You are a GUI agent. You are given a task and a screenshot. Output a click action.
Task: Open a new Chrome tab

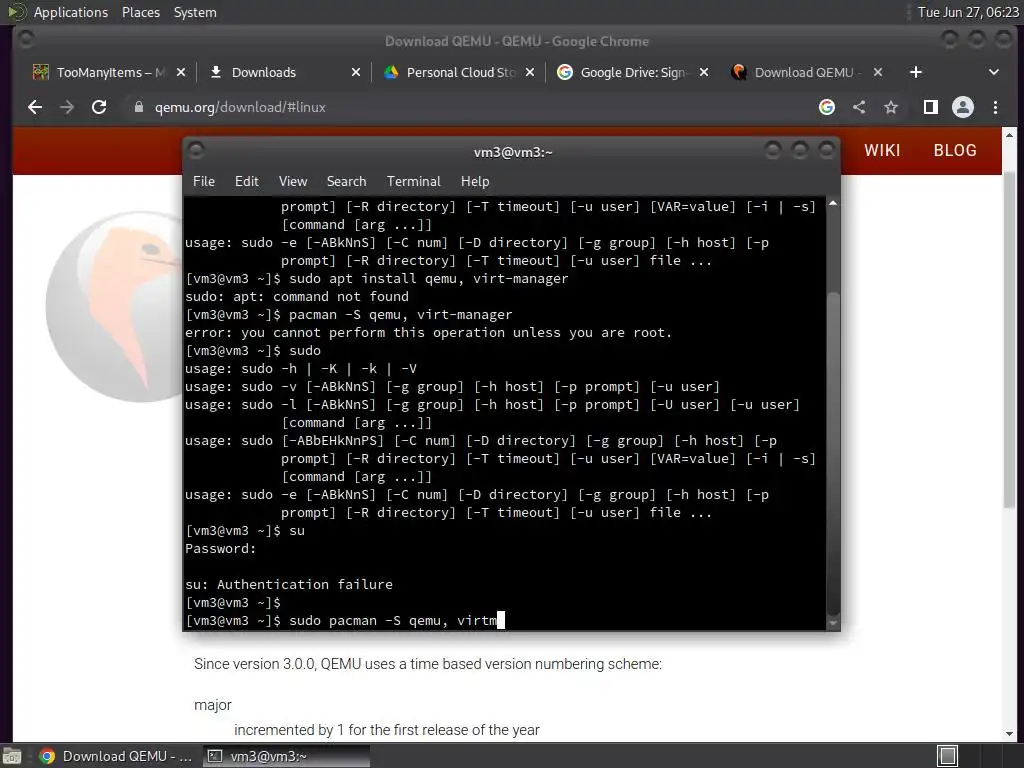(x=916, y=72)
